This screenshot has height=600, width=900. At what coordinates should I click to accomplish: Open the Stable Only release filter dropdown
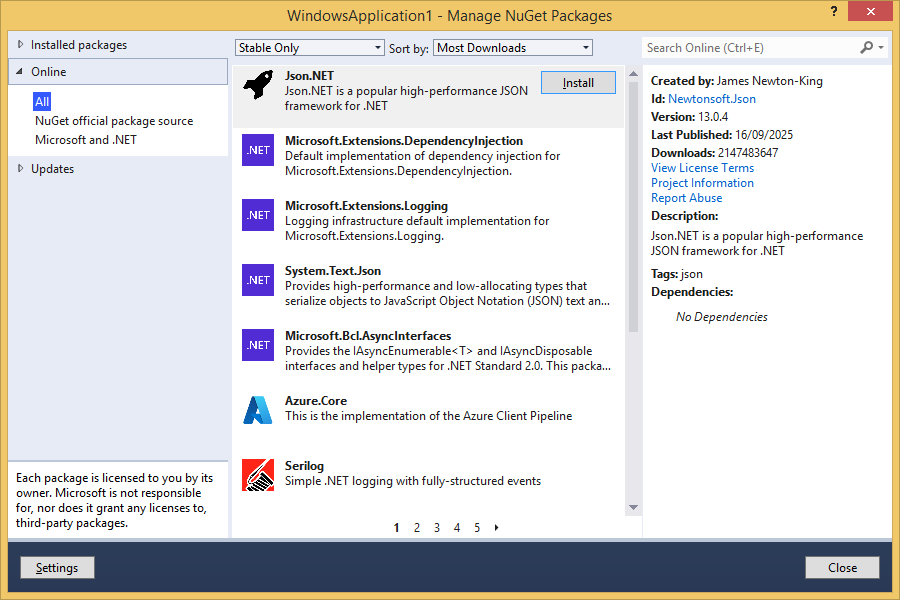click(309, 48)
